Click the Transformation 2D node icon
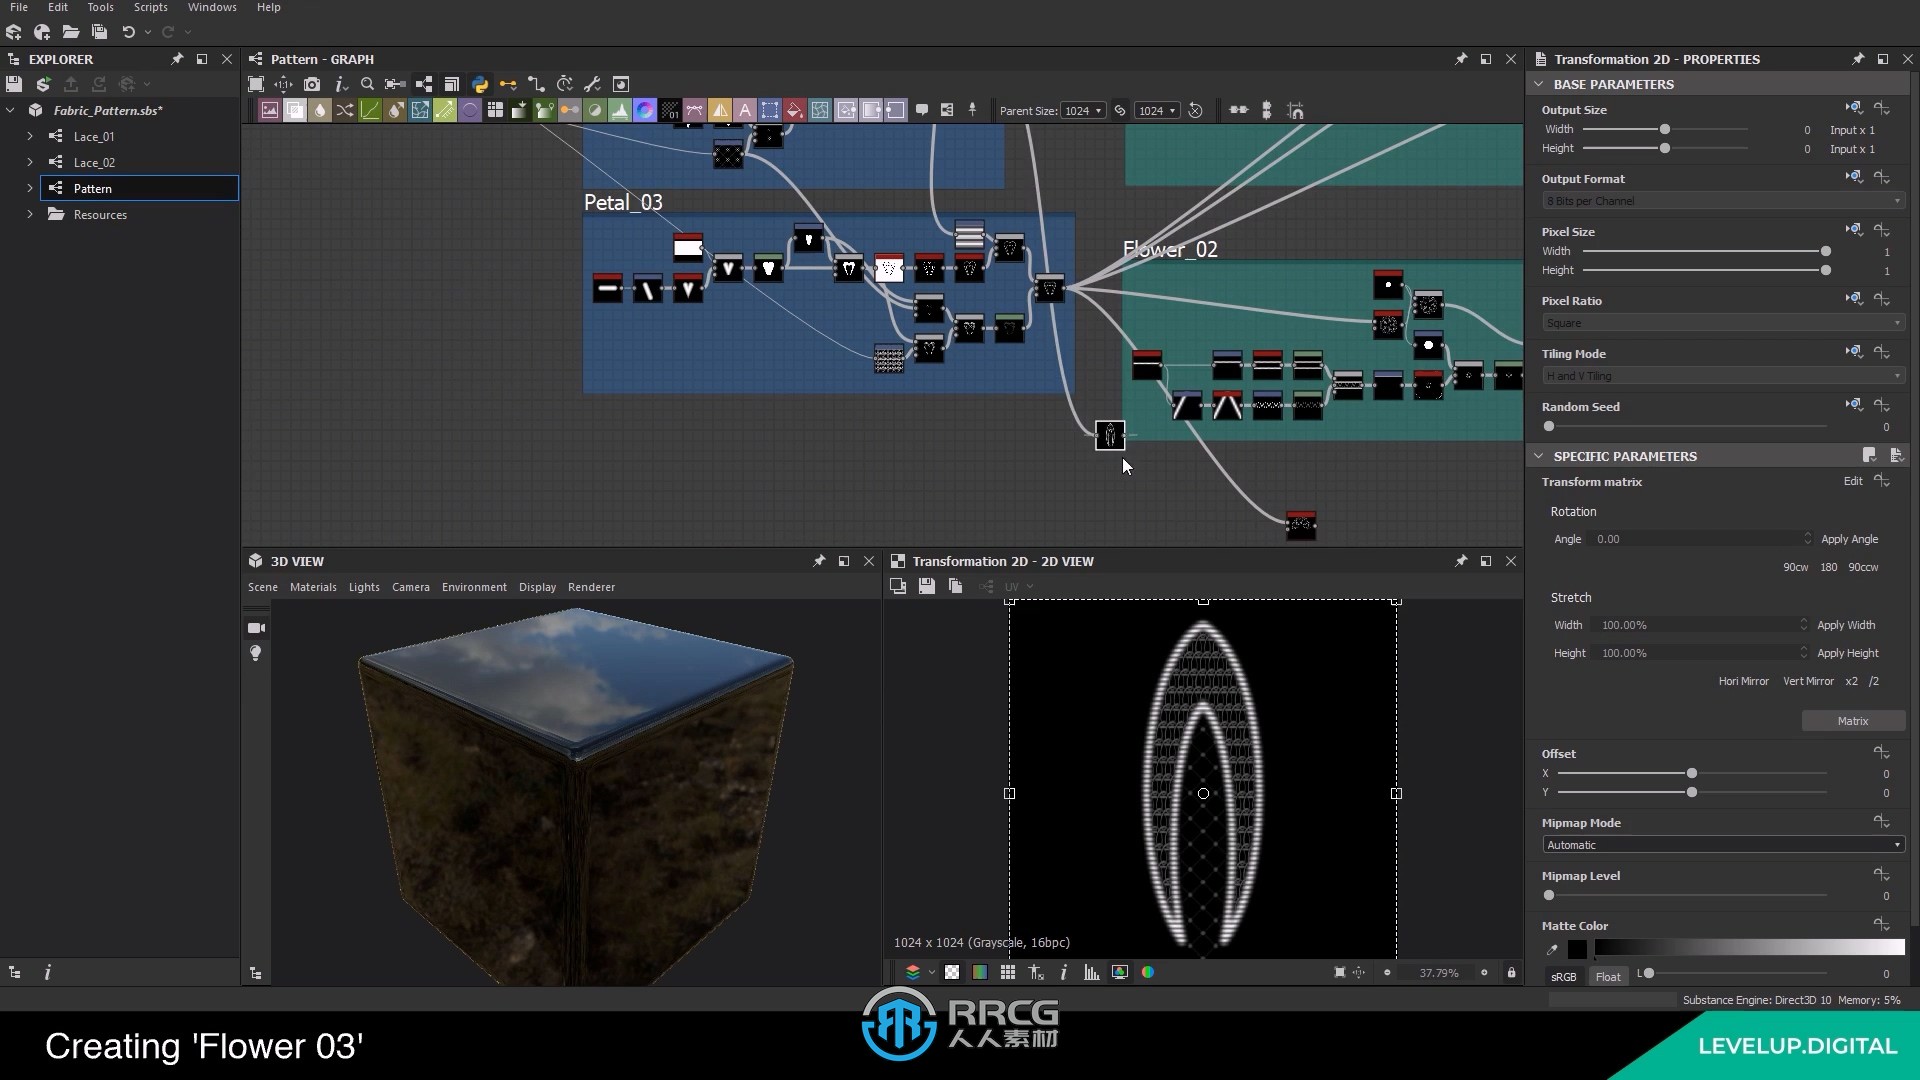Image resolution: width=1920 pixels, height=1080 pixels. click(x=1109, y=434)
